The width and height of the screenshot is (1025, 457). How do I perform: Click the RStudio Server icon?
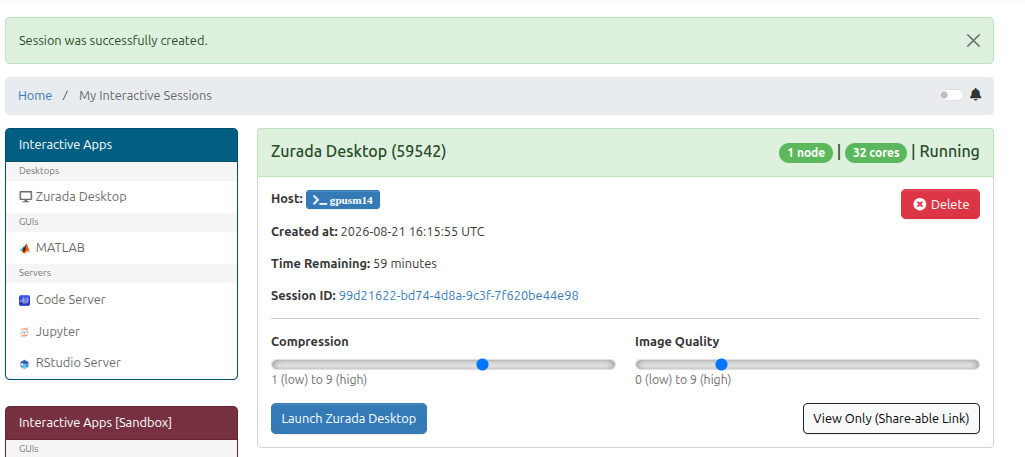[x=25, y=364]
